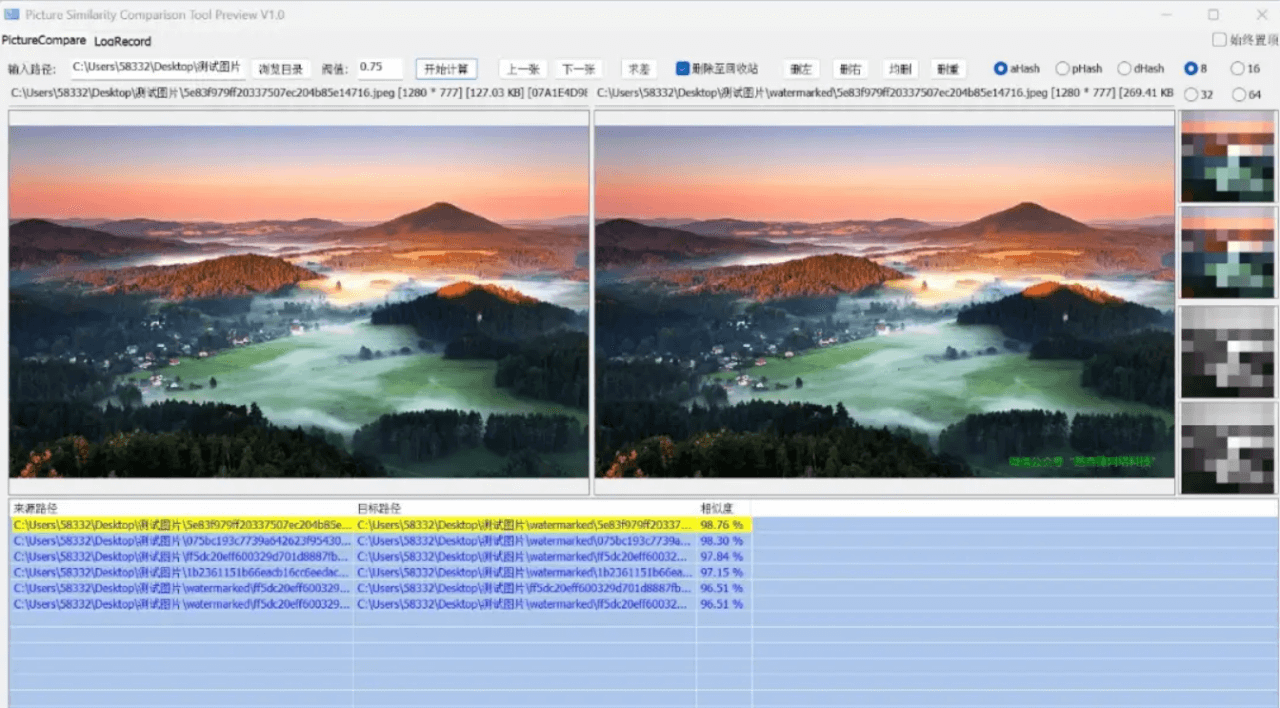Viewport: 1280px width, 708px height.
Task: Toggle the 删除至回收站 checkbox
Action: (683, 69)
